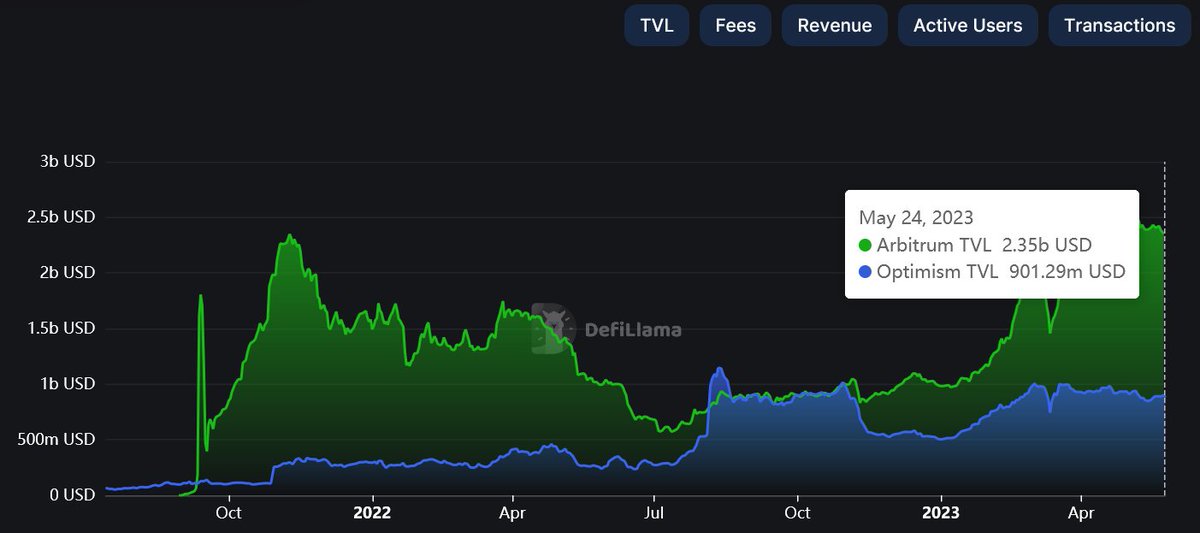Select the 2023 x-axis label
The image size is (1200, 533).
point(940,513)
